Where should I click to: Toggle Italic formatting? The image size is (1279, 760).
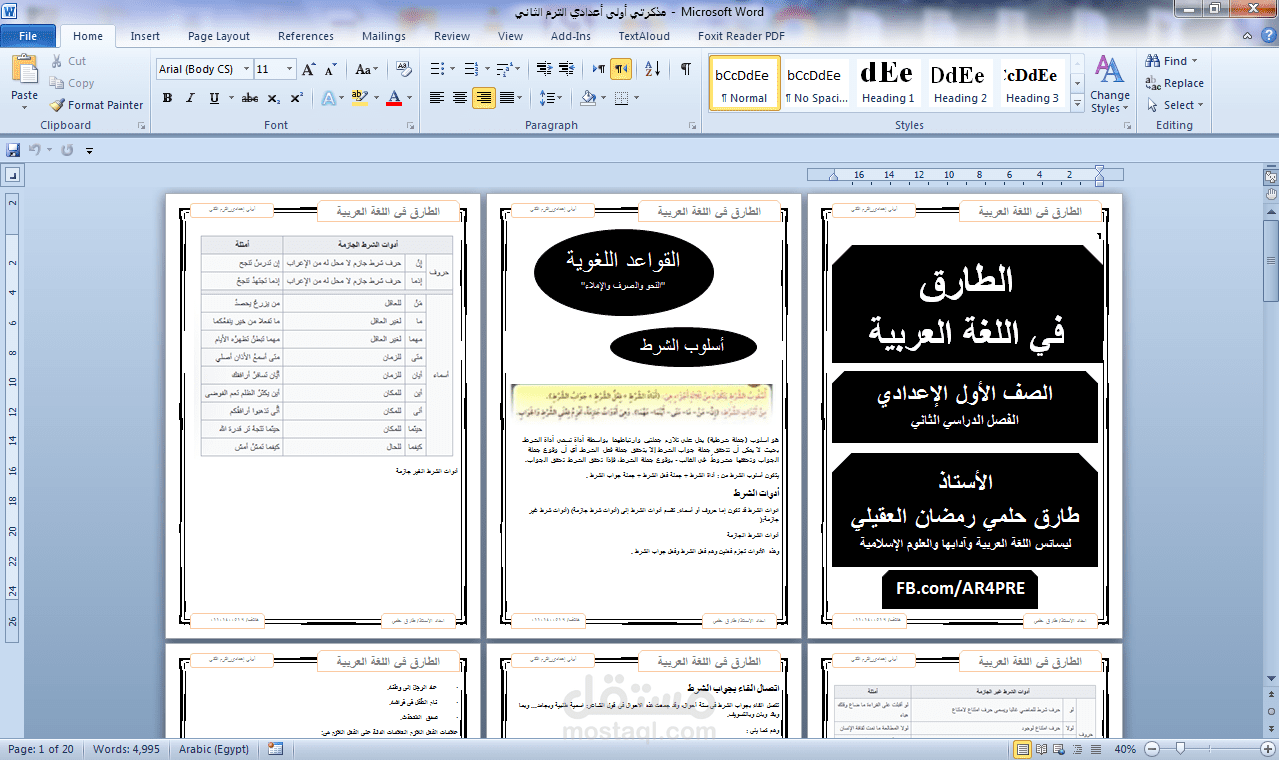190,98
